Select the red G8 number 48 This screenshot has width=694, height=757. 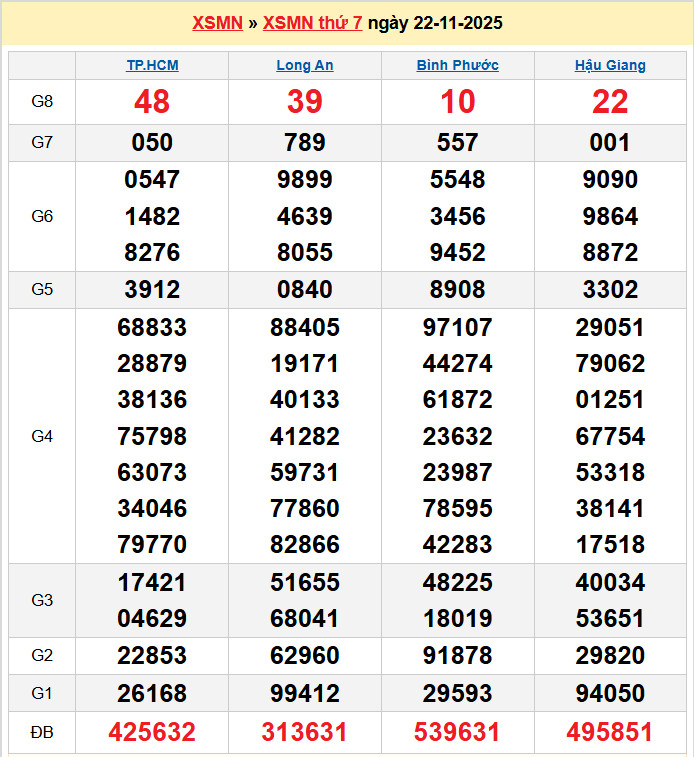click(152, 102)
